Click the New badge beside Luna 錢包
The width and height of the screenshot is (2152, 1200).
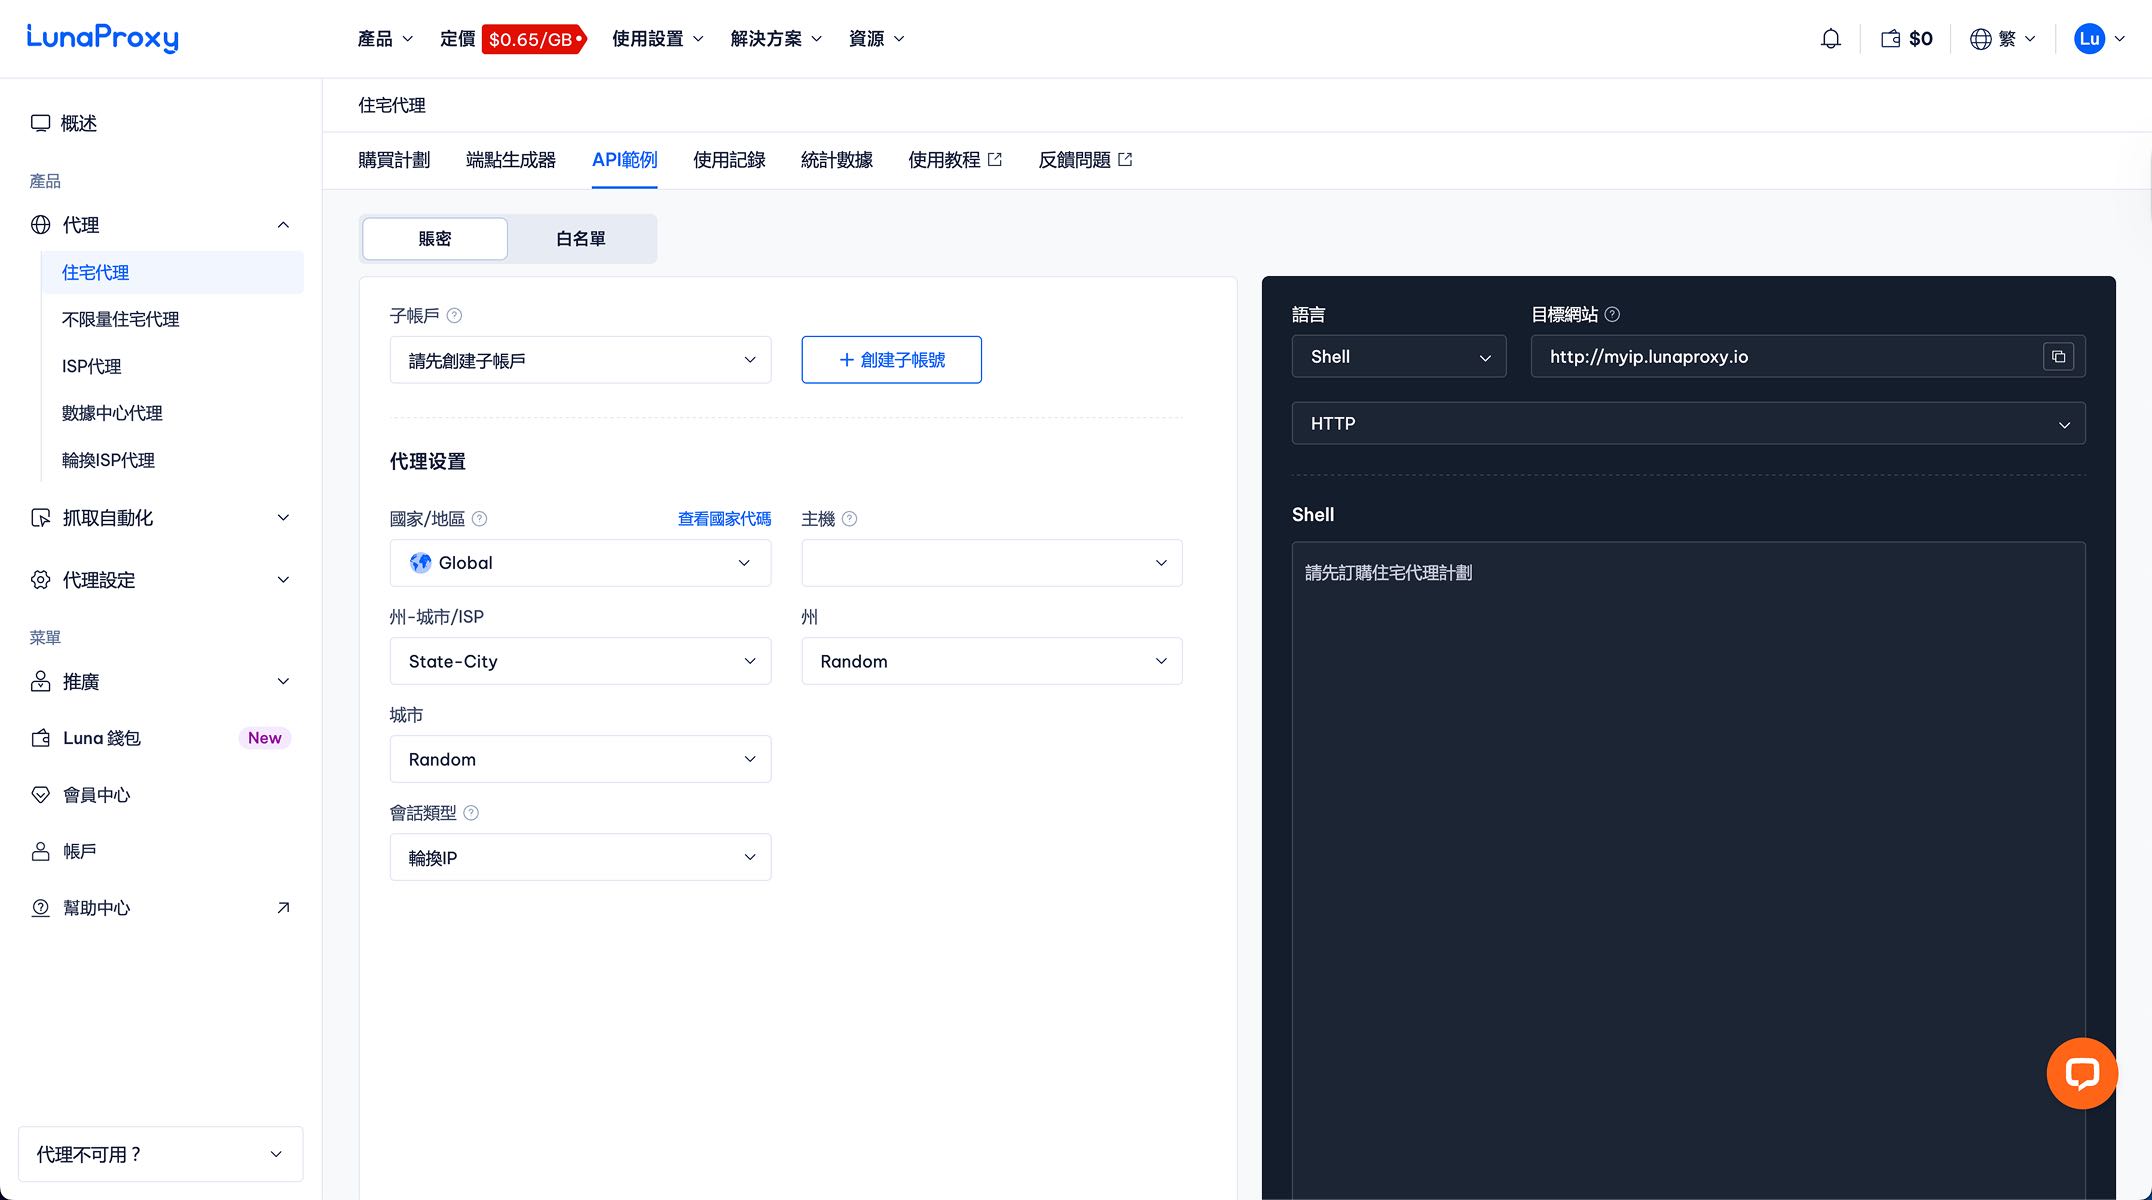264,738
